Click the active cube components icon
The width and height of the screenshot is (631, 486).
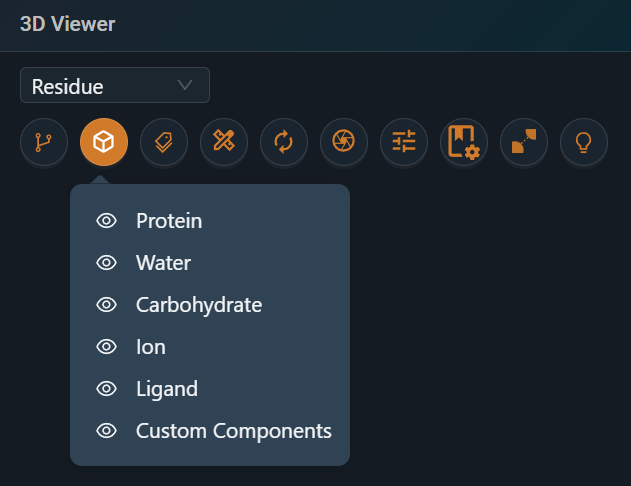click(104, 143)
